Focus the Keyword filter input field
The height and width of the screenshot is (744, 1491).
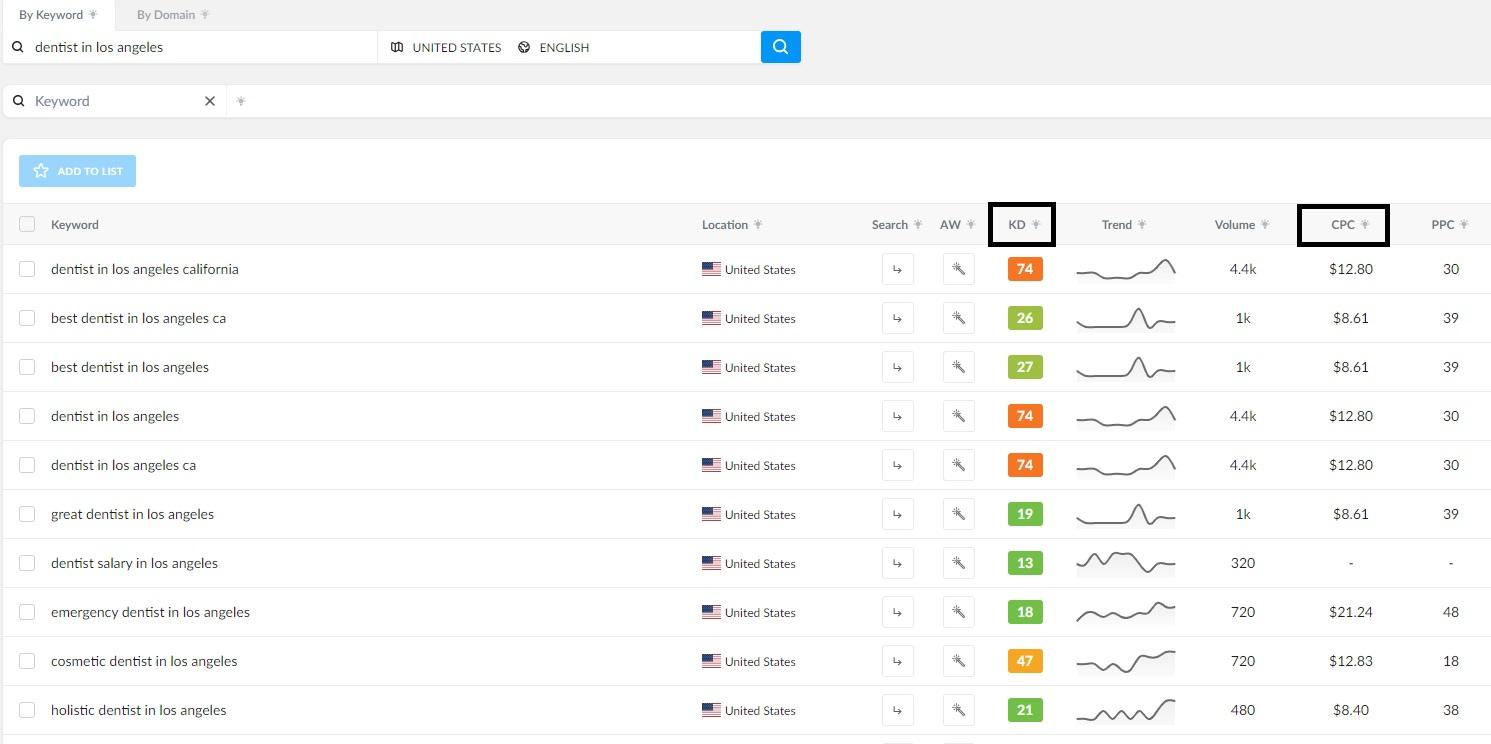coord(115,101)
